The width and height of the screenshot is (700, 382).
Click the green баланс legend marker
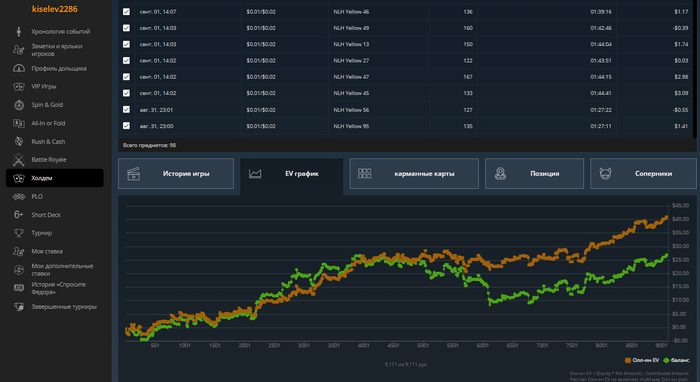[667, 360]
